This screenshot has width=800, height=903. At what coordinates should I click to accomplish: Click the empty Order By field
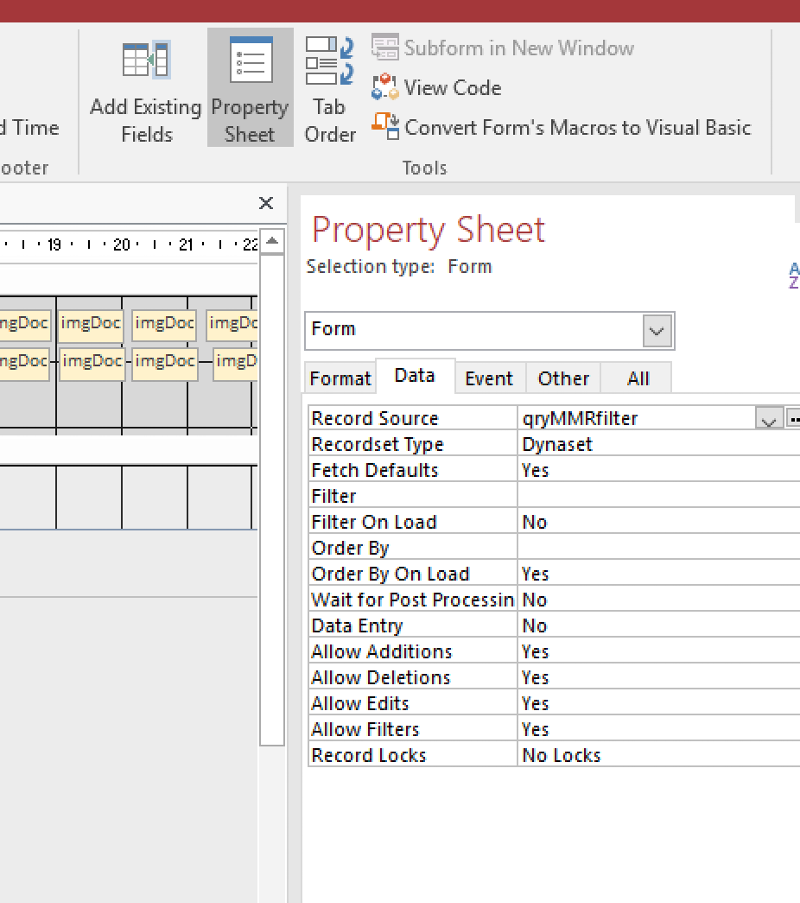click(659, 548)
